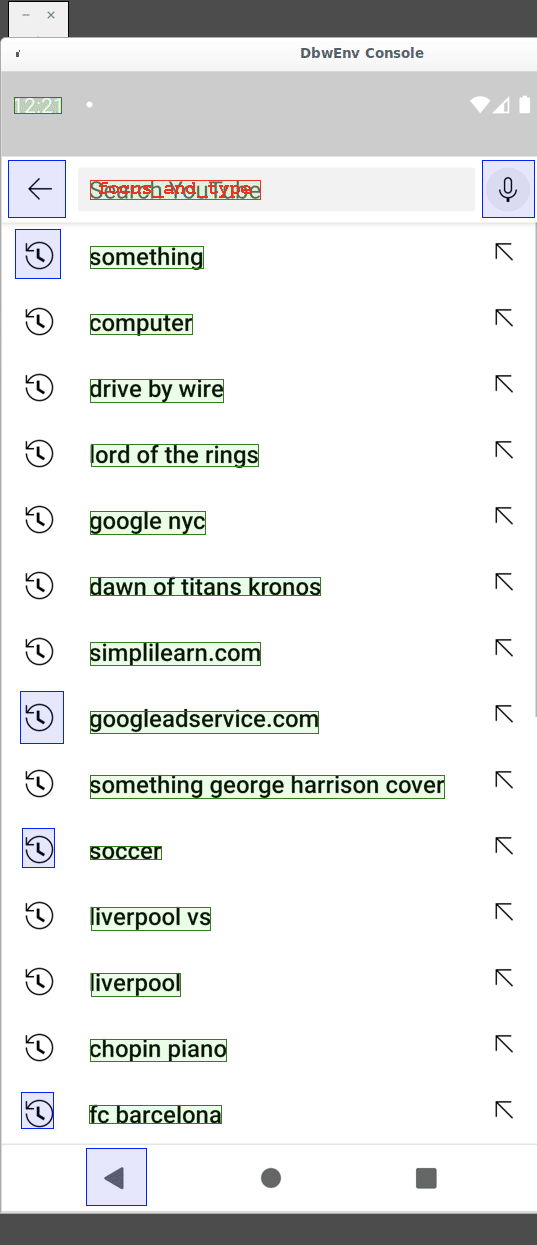The height and width of the screenshot is (1245, 537).
Task: Choose 'dawn of titans kronos' suggestion
Action: [x=206, y=587]
